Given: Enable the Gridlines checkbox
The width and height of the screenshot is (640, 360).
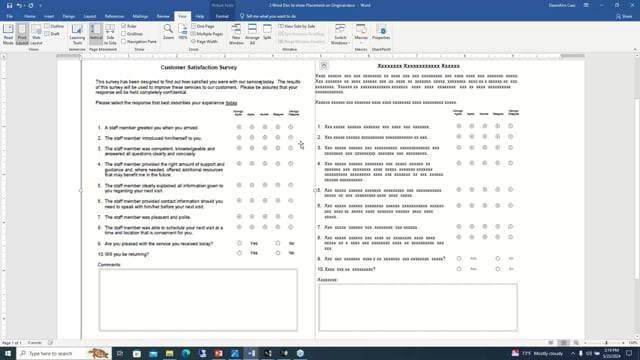Looking at the screenshot, I should [124, 34].
